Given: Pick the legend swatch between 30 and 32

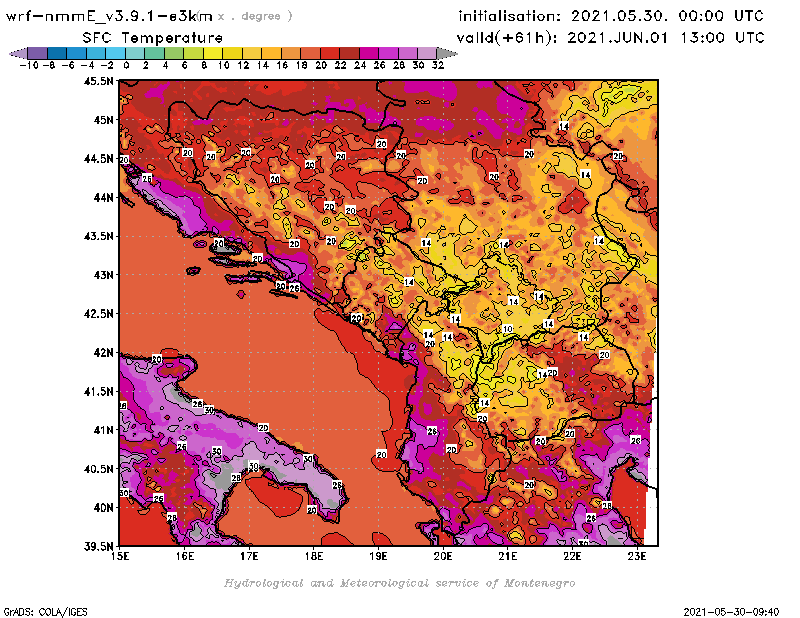Looking at the screenshot, I should [x=427, y=53].
